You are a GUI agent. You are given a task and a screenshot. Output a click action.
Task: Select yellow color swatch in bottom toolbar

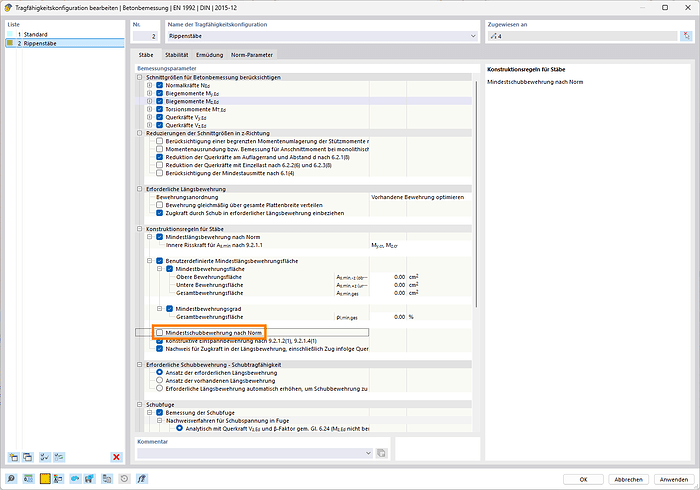45,479
